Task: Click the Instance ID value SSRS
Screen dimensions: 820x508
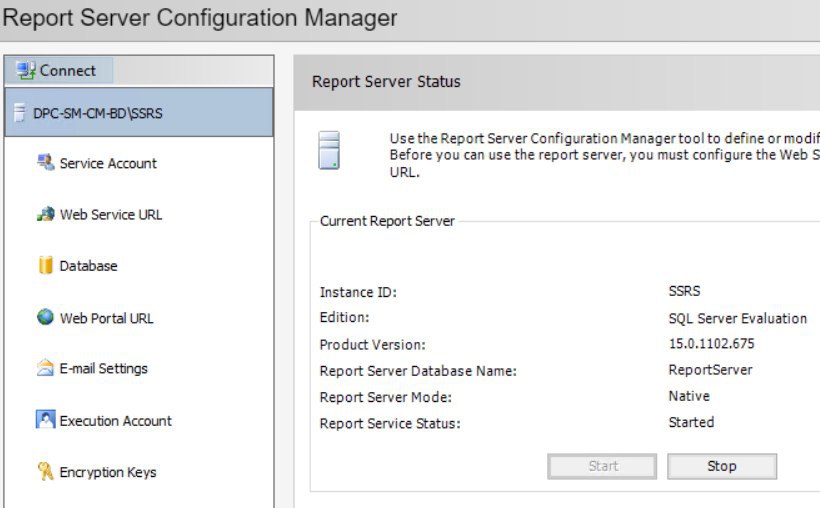Action: pyautogui.click(x=684, y=291)
